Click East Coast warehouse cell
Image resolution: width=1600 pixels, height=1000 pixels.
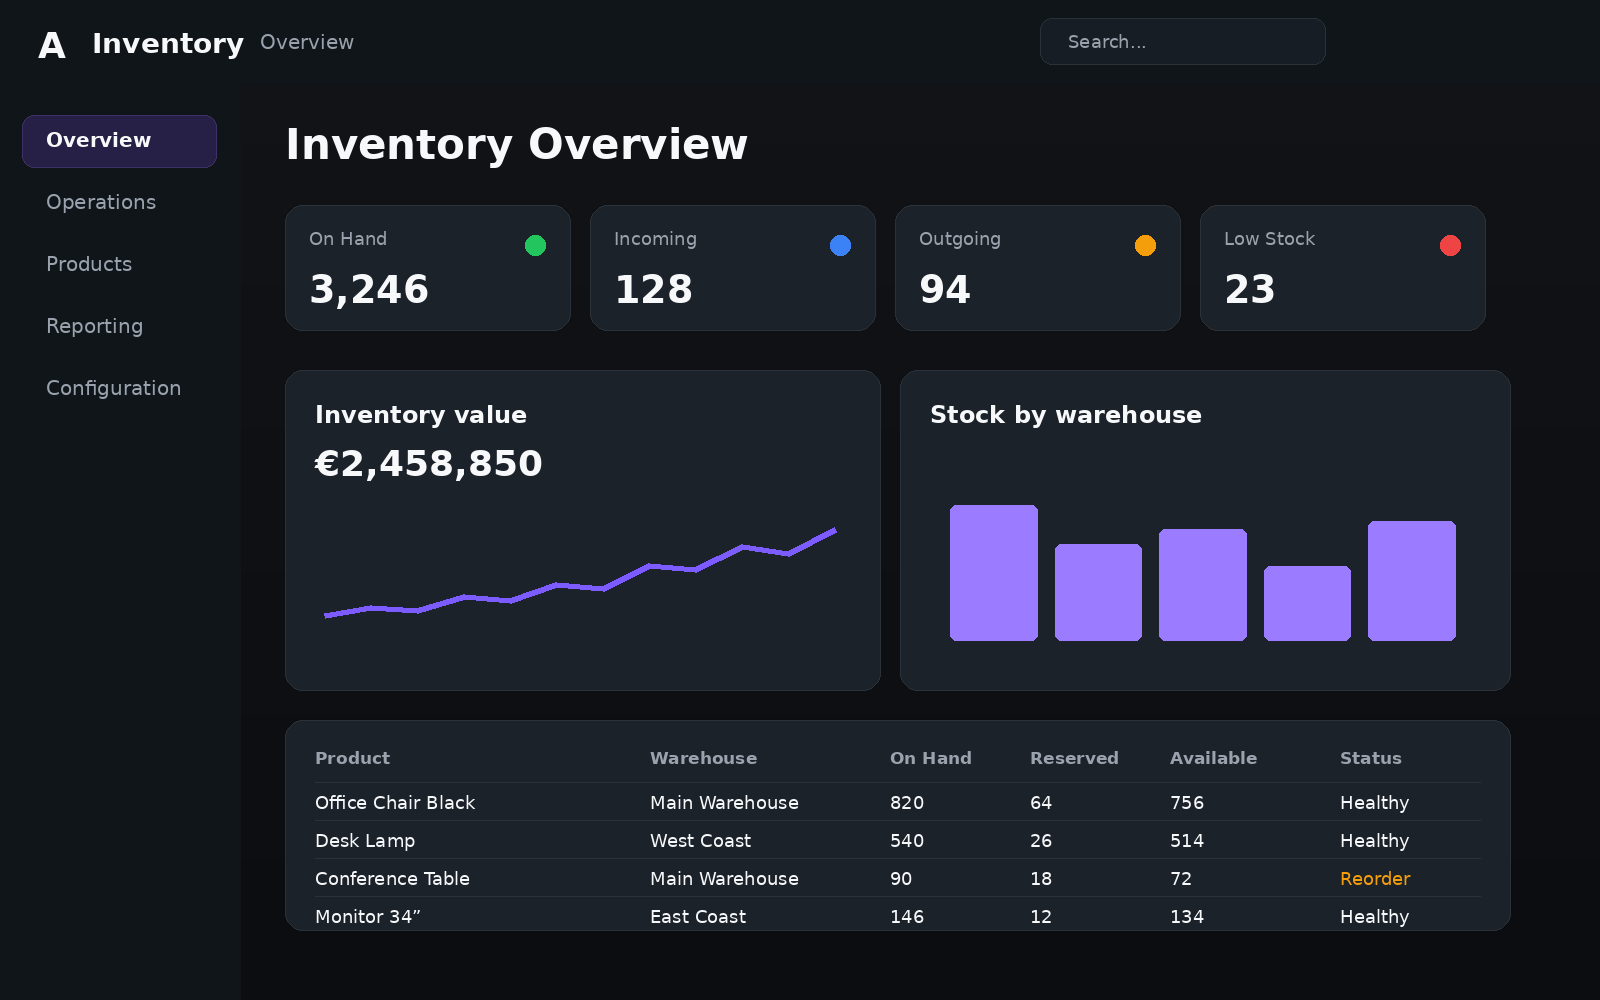coord(698,917)
